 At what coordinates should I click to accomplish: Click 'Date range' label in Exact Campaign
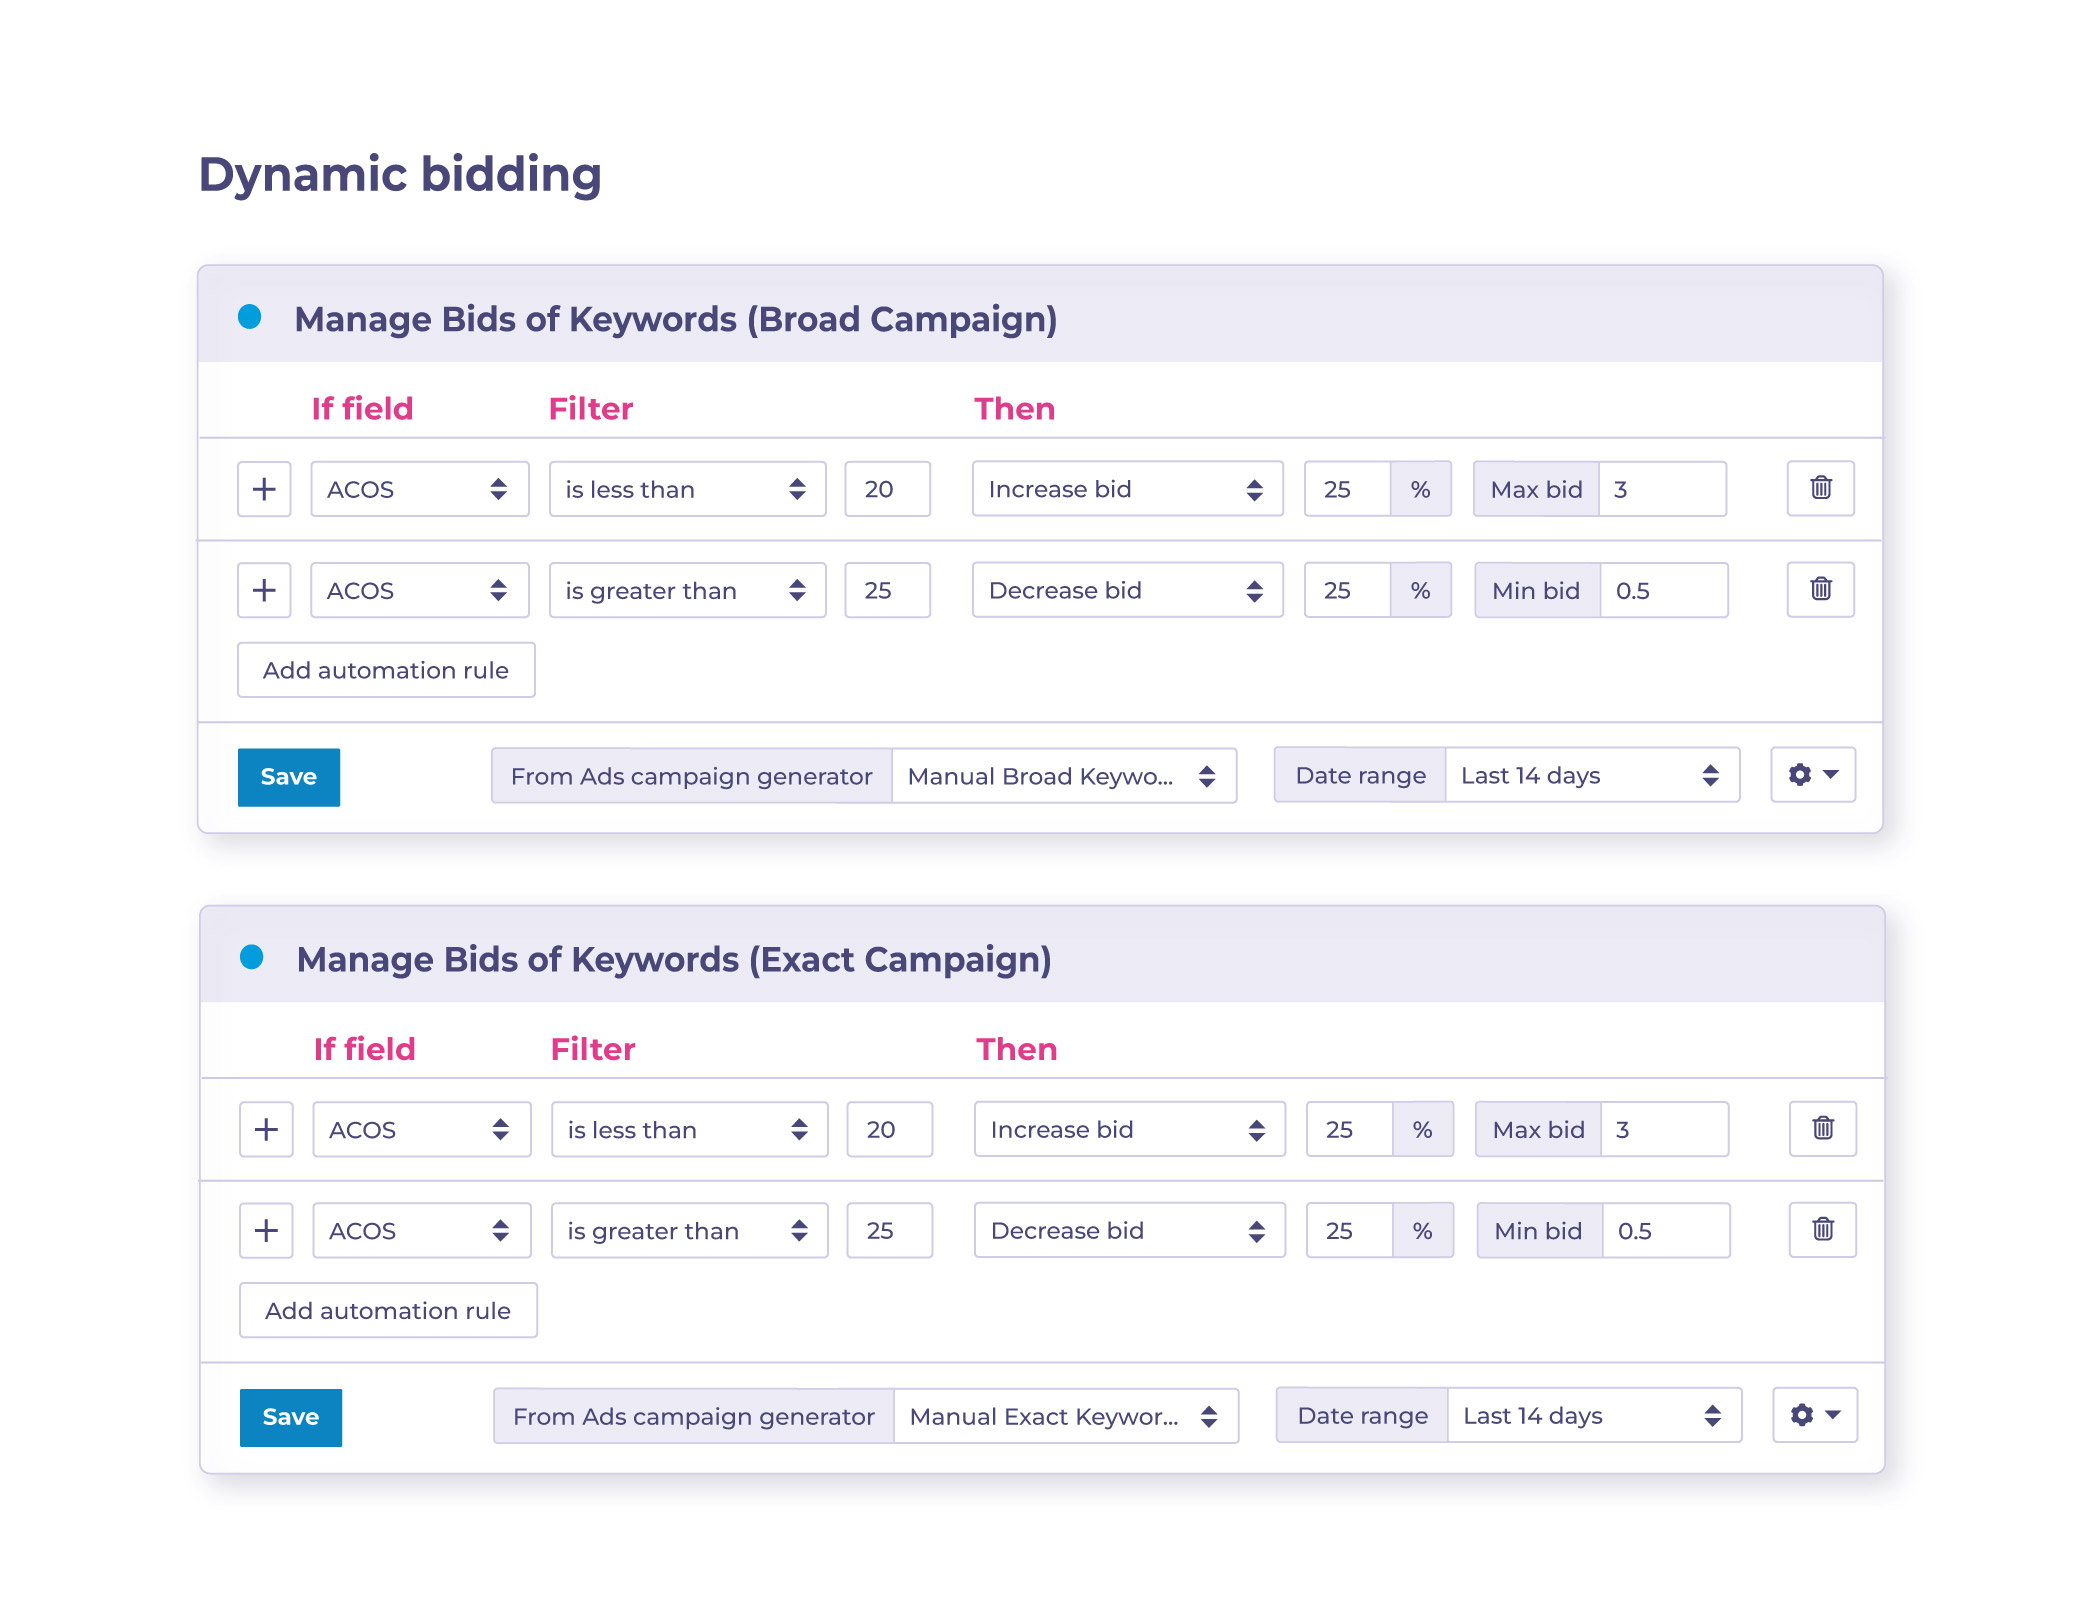coord(1362,1415)
